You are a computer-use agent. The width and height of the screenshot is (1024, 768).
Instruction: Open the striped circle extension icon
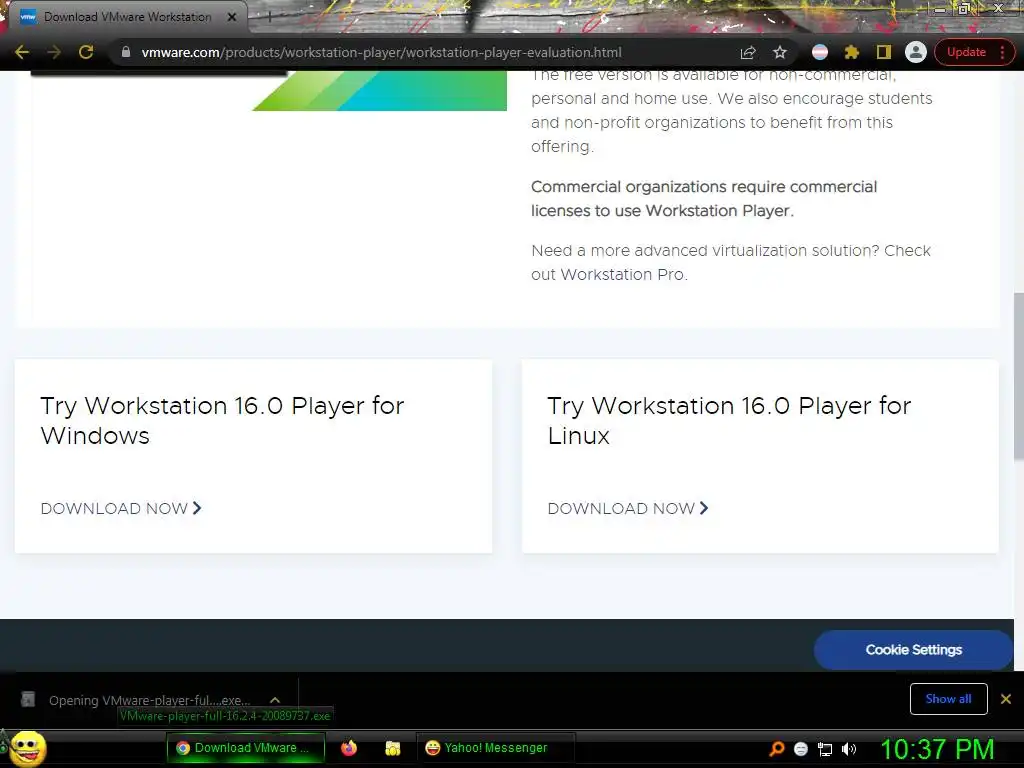(x=820, y=52)
